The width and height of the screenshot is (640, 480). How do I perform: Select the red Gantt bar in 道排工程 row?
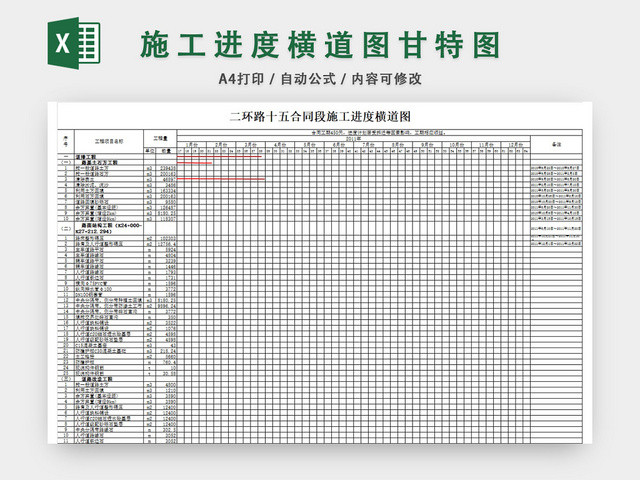click(x=220, y=156)
